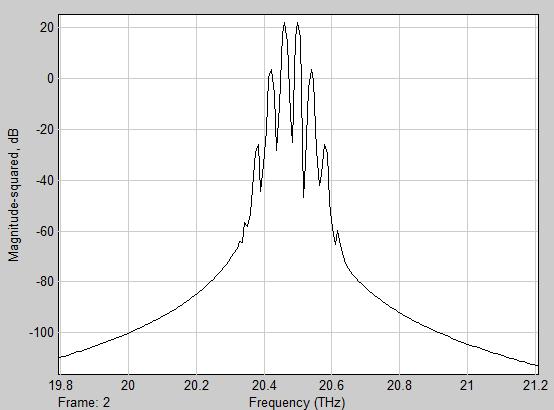The width and height of the screenshot is (554, 410).
Task: Click the x-axis tick label '20.6'
Action: [x=331, y=385]
